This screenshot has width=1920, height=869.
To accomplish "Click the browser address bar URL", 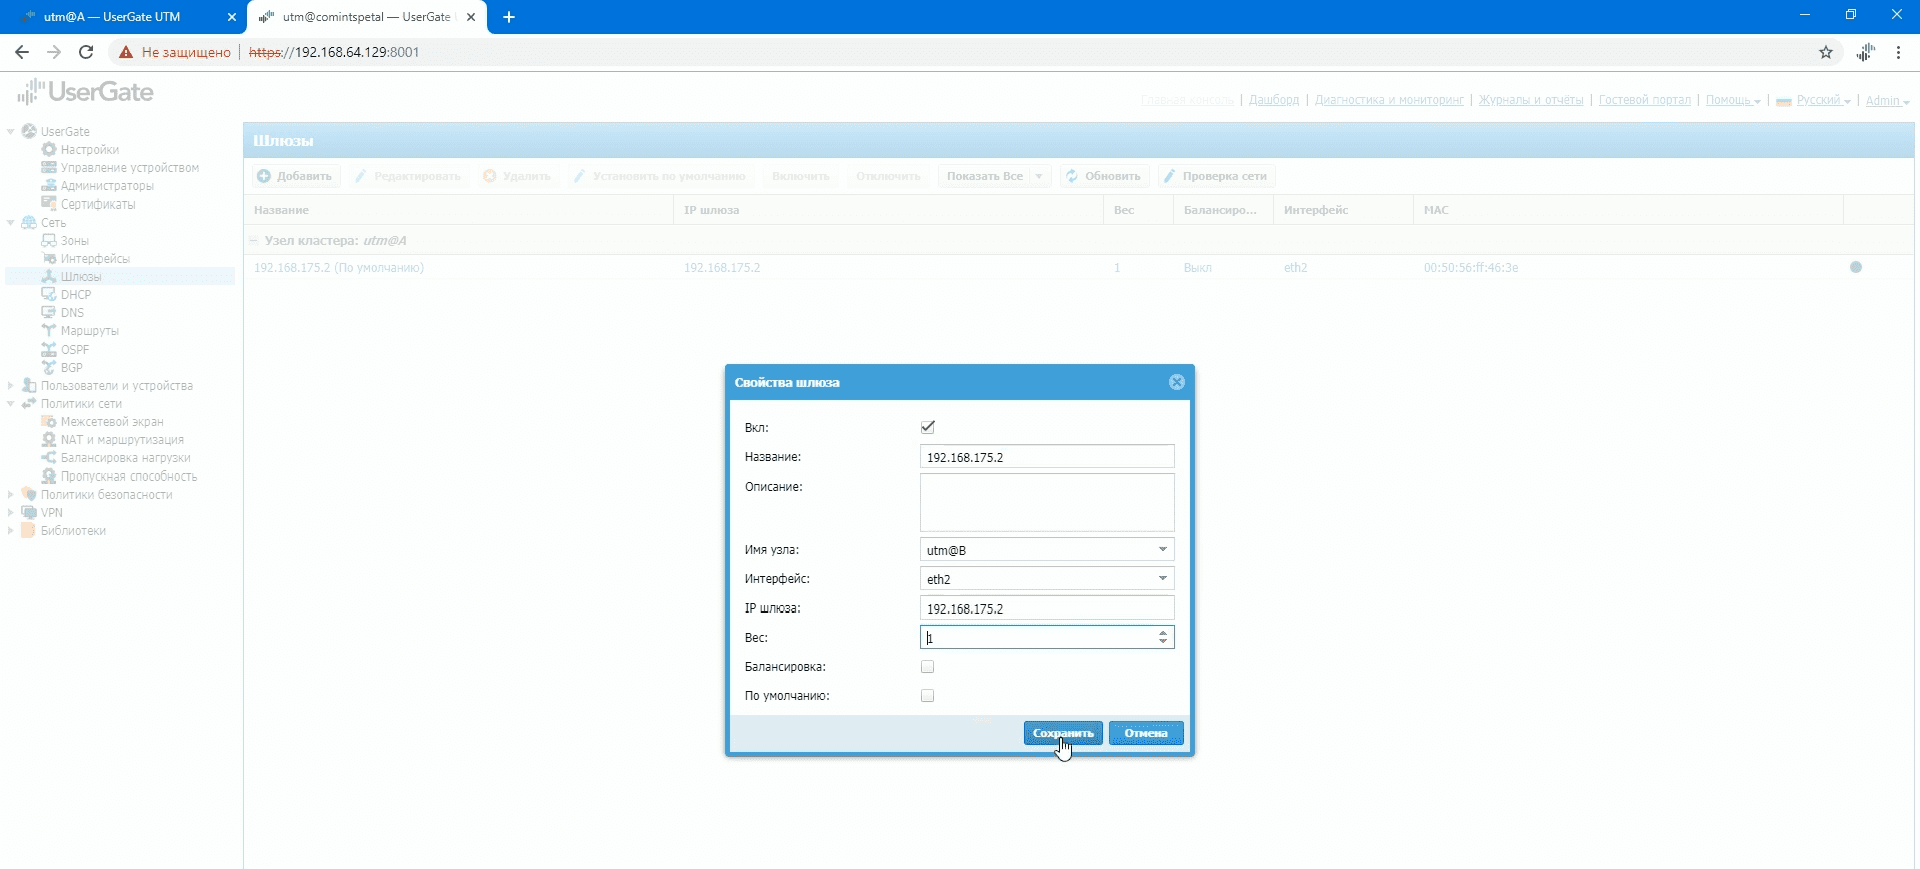I will 334,52.
